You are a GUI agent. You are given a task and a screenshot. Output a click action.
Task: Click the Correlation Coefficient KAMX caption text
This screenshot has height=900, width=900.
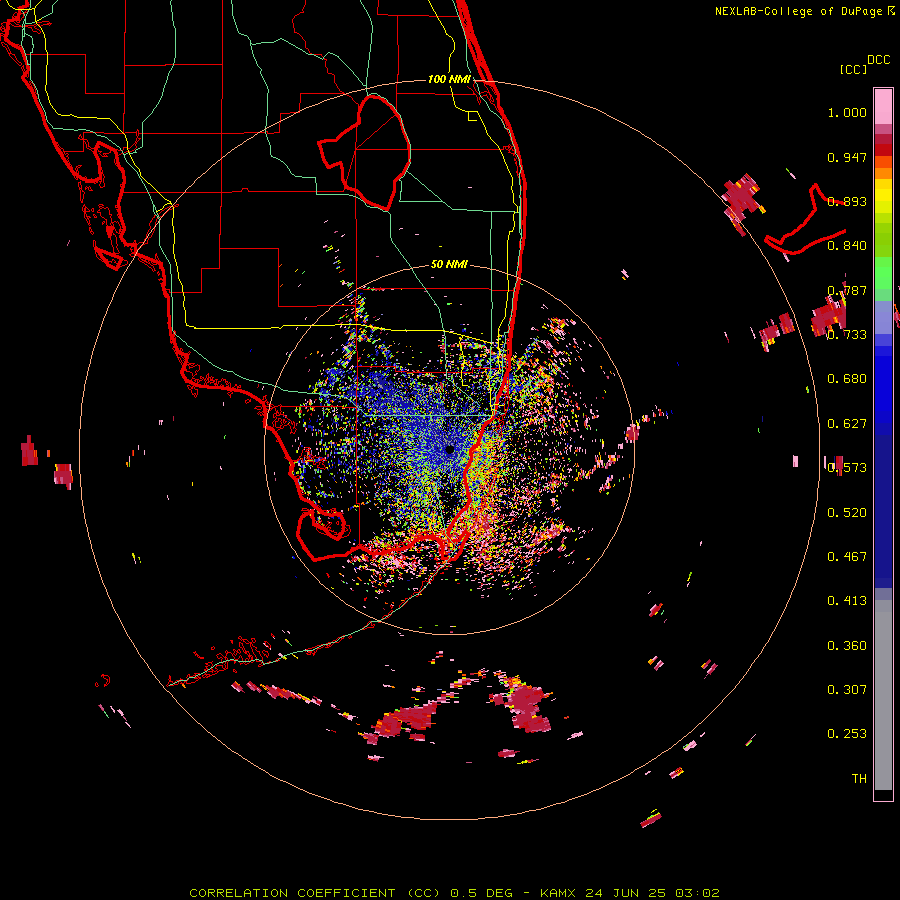pyautogui.click(x=455, y=893)
